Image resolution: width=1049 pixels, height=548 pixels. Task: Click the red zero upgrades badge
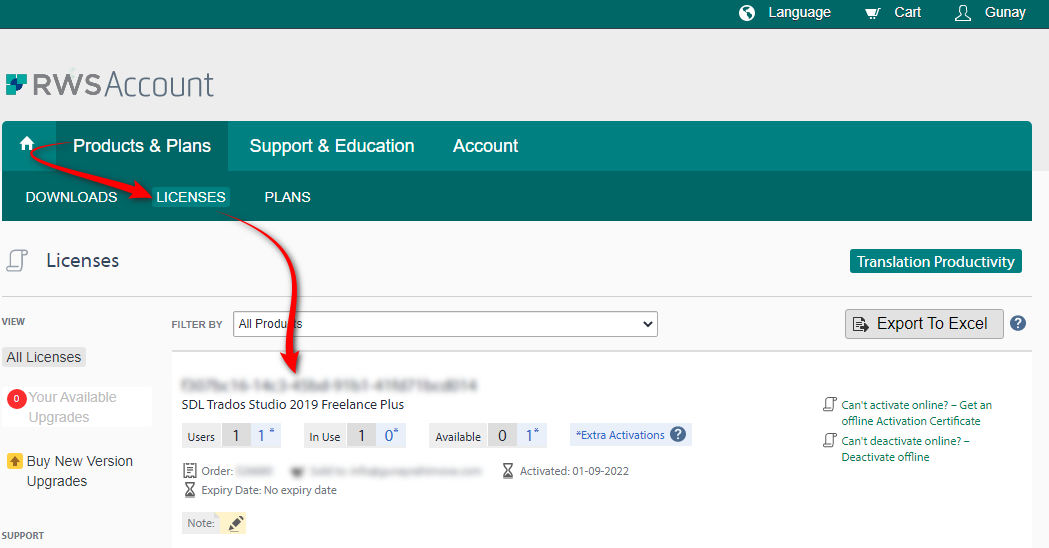[16, 399]
